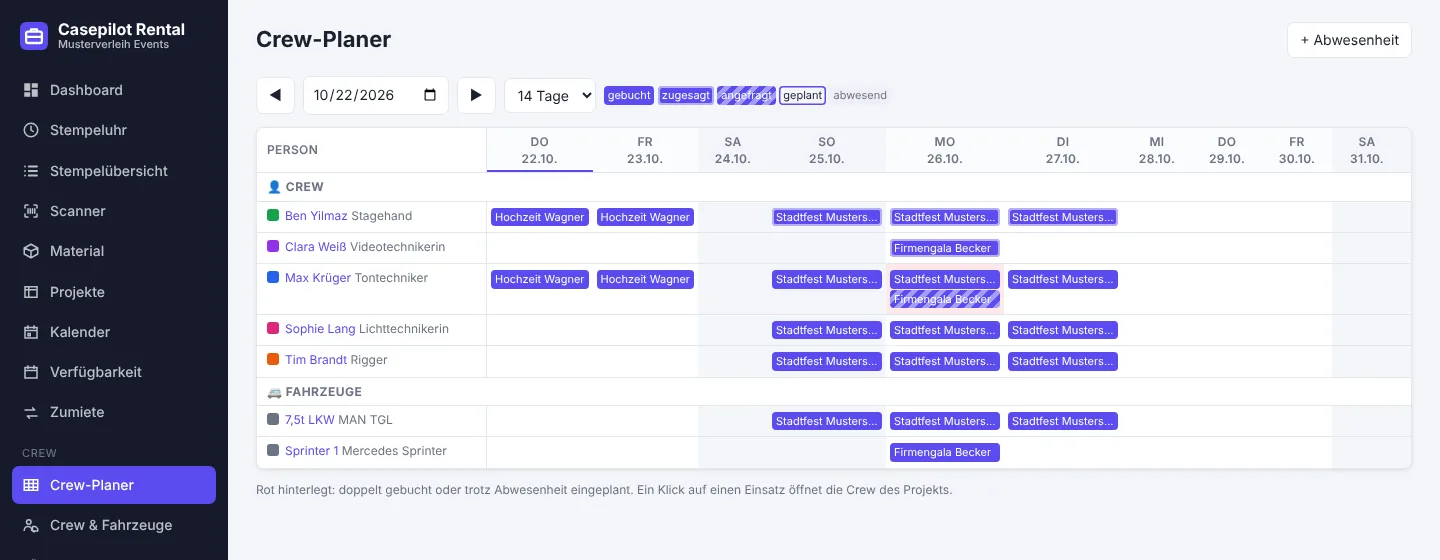Open Clara Weiß's profile link
The width and height of the screenshot is (1440, 560).
(x=315, y=247)
